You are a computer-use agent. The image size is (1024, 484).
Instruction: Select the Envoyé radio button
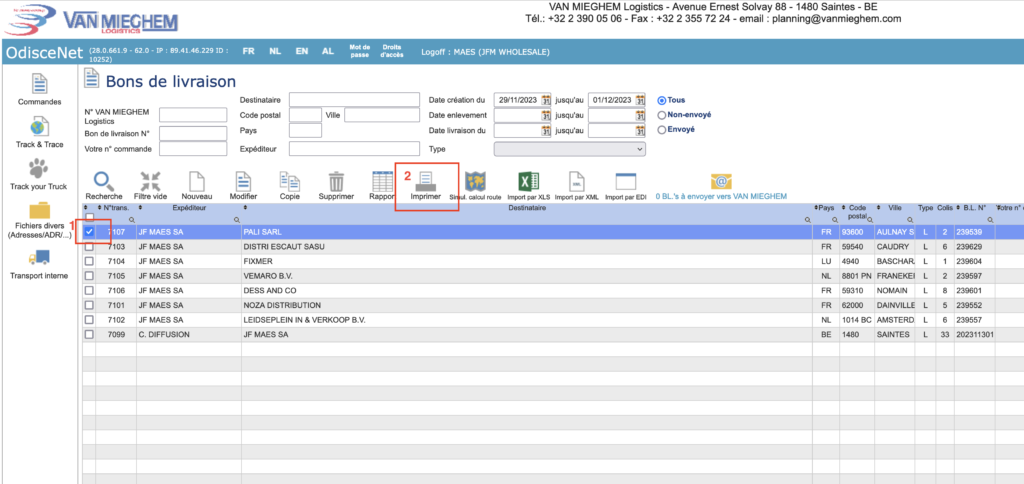(662, 129)
